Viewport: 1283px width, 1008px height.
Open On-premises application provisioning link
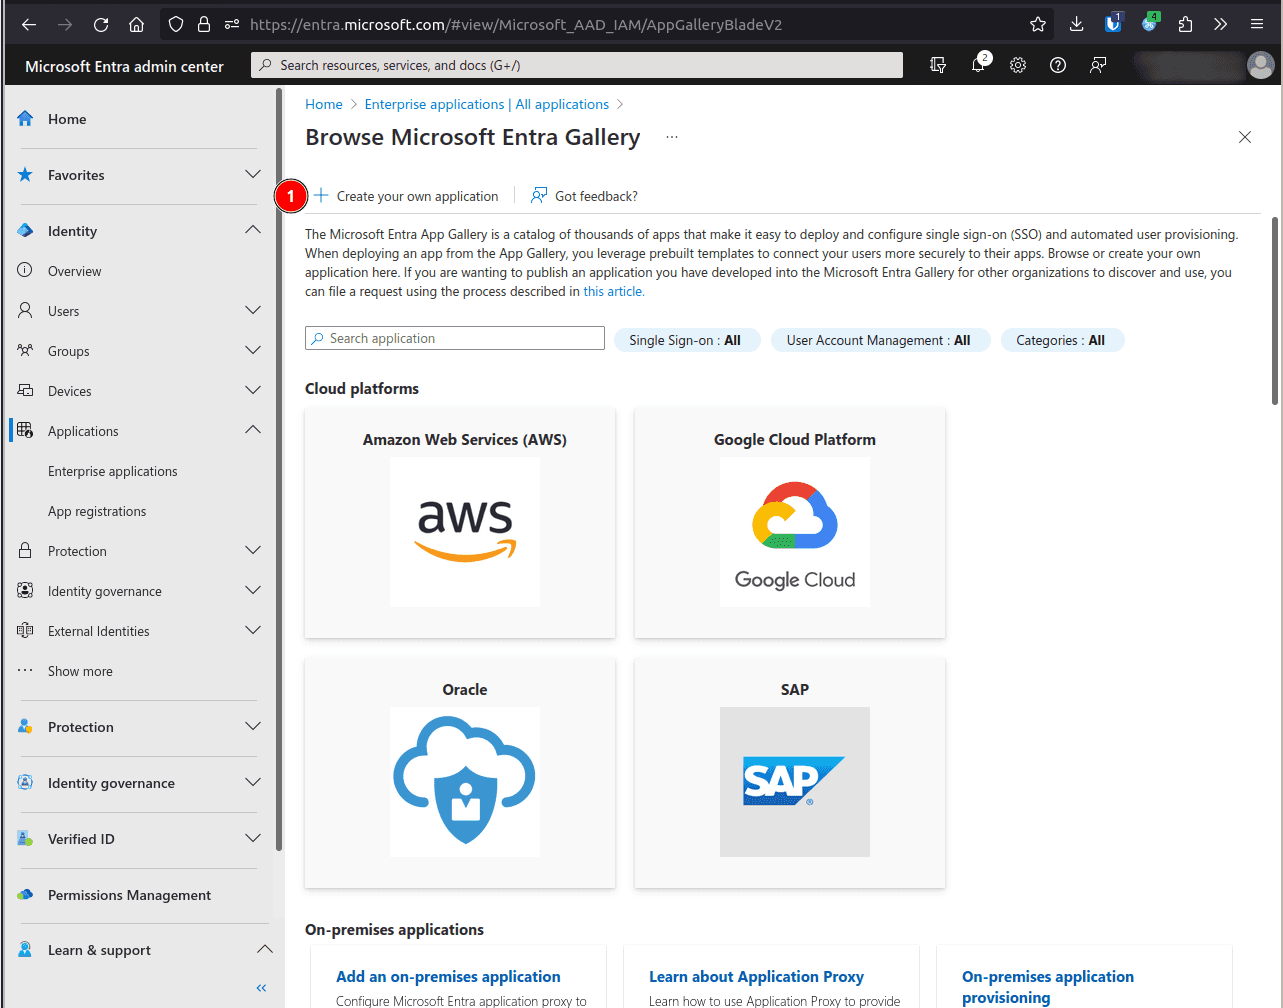click(1048, 987)
